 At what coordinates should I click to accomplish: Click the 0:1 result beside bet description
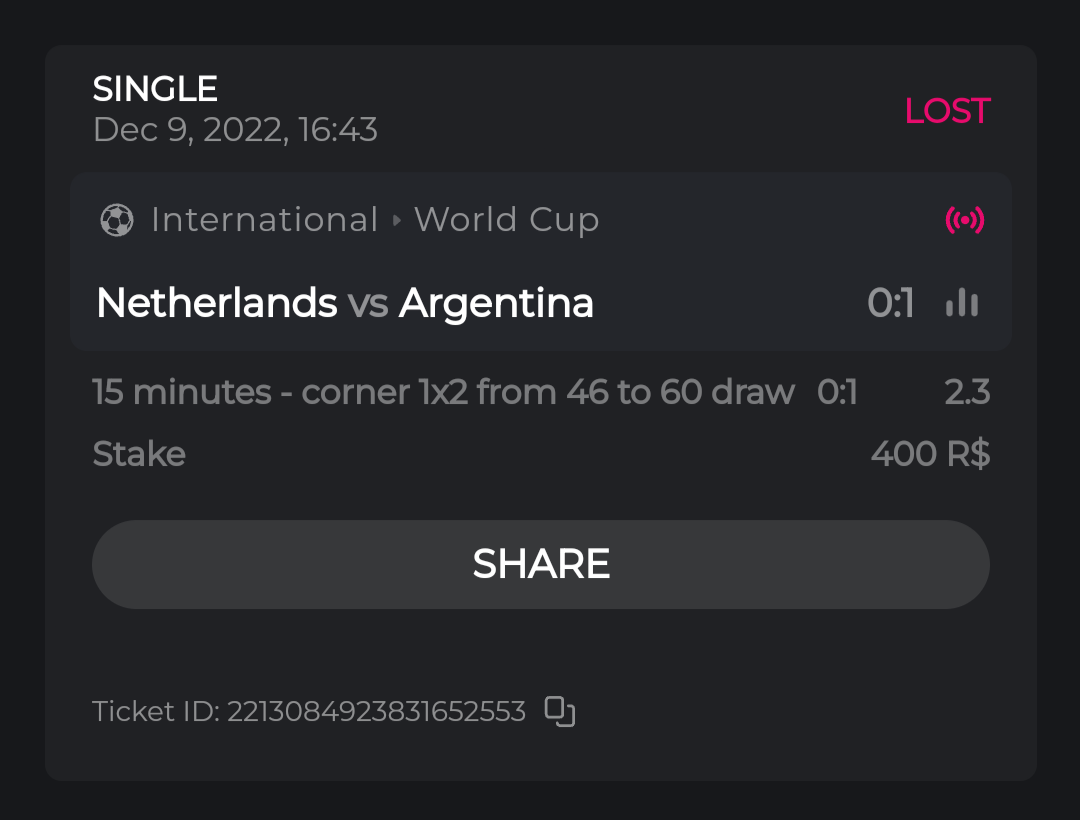point(837,392)
